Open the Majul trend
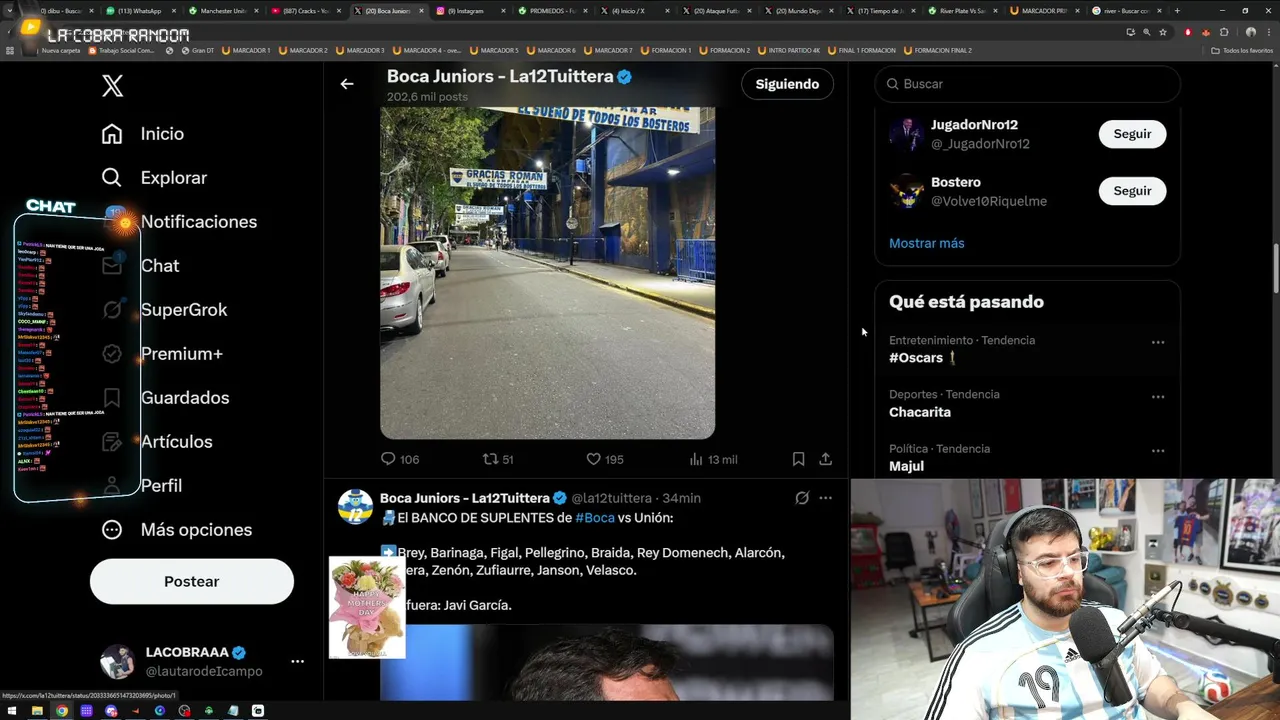Image resolution: width=1280 pixels, height=720 pixels. [1028, 457]
